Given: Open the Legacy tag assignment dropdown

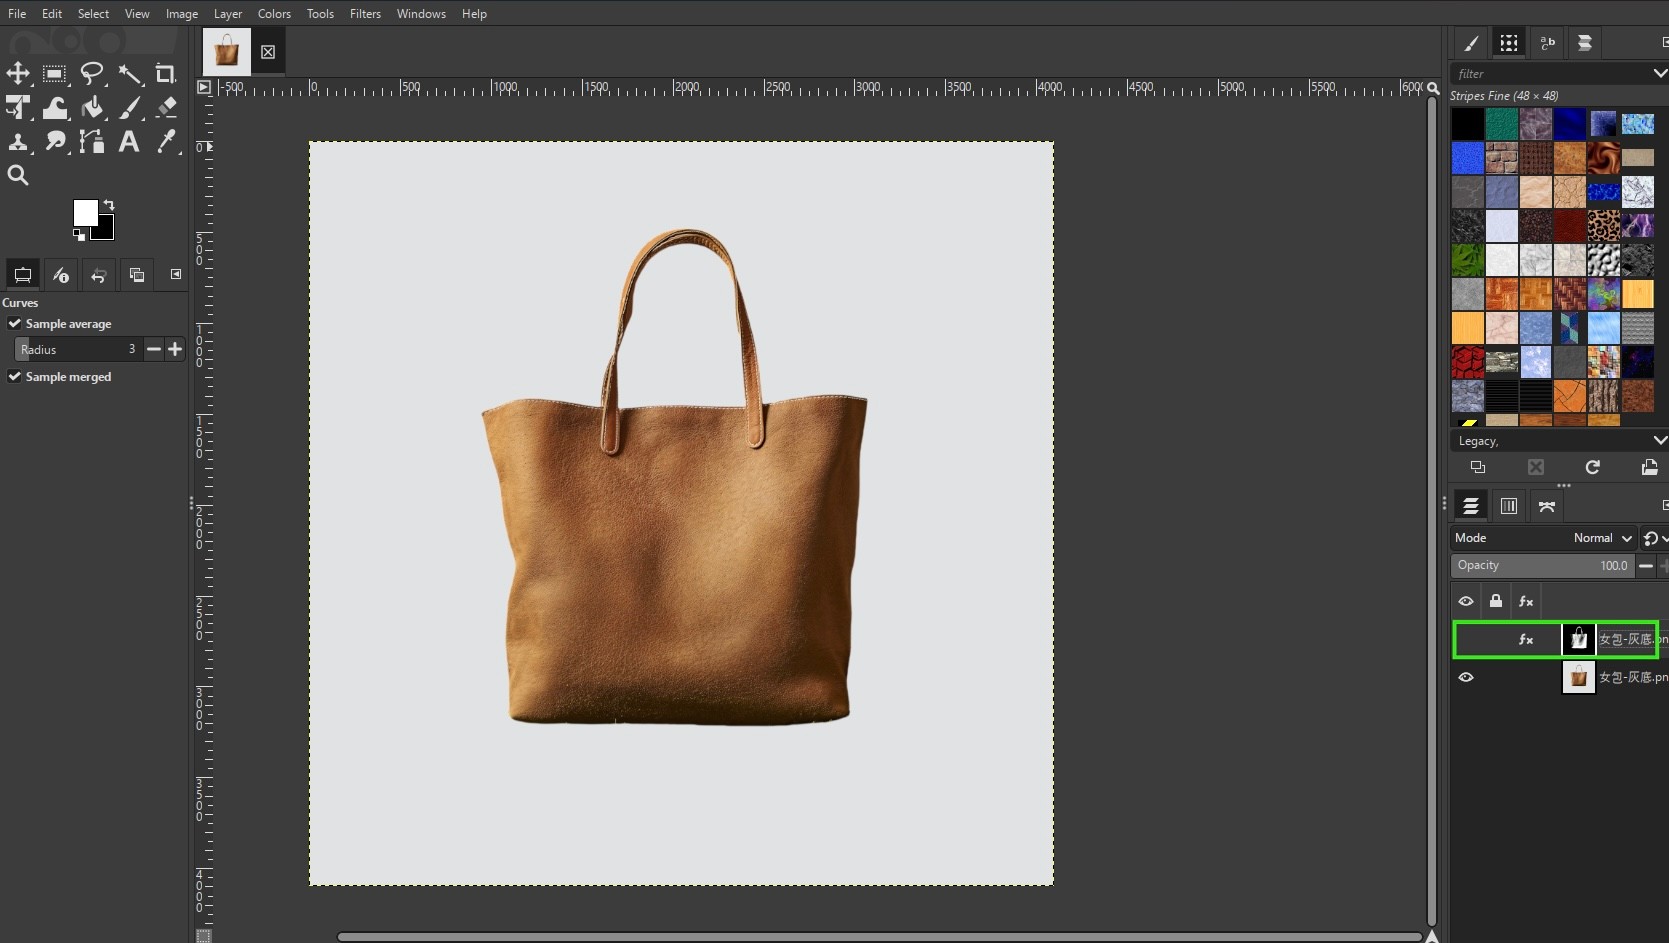Looking at the screenshot, I should coord(1659,440).
